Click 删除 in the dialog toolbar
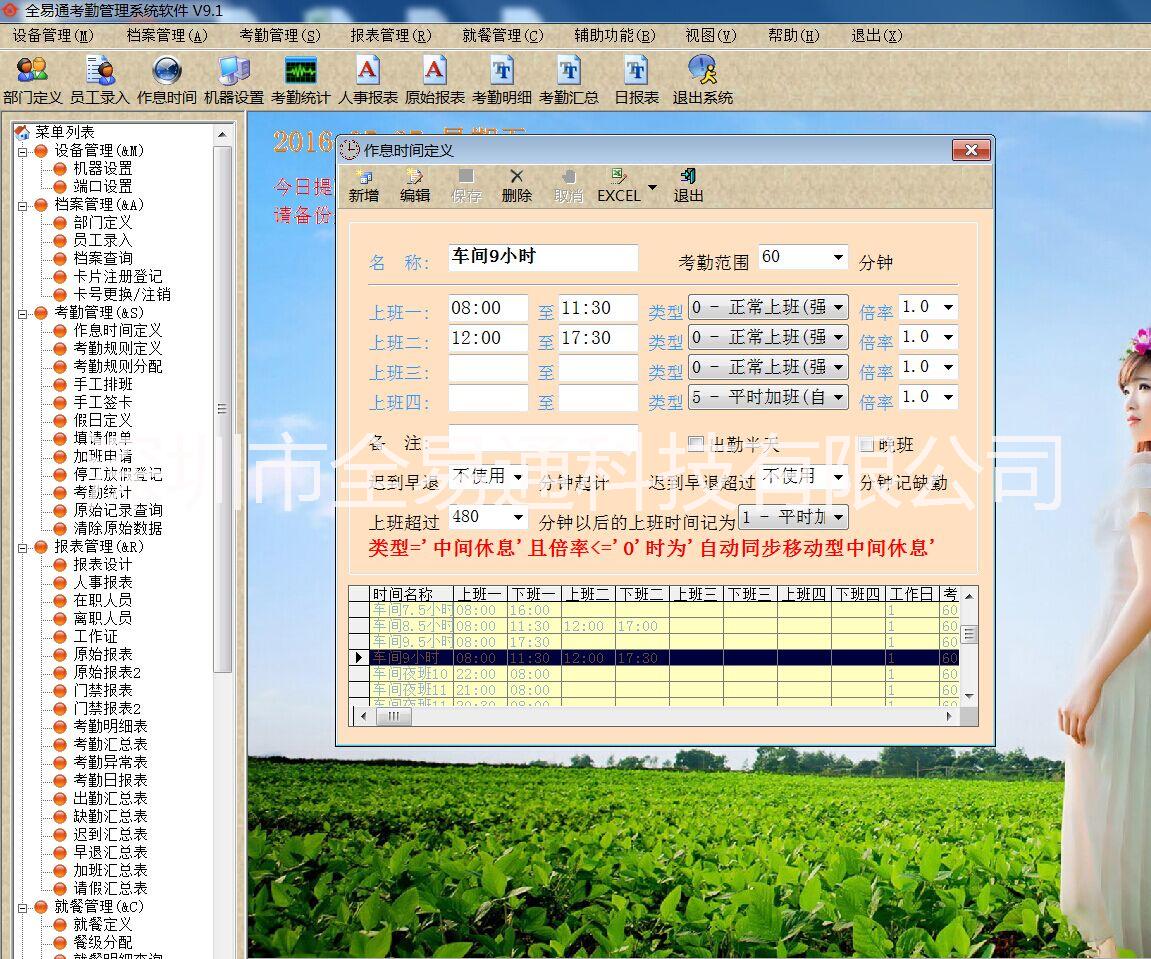Viewport: 1151px width, 959px height. (x=517, y=186)
